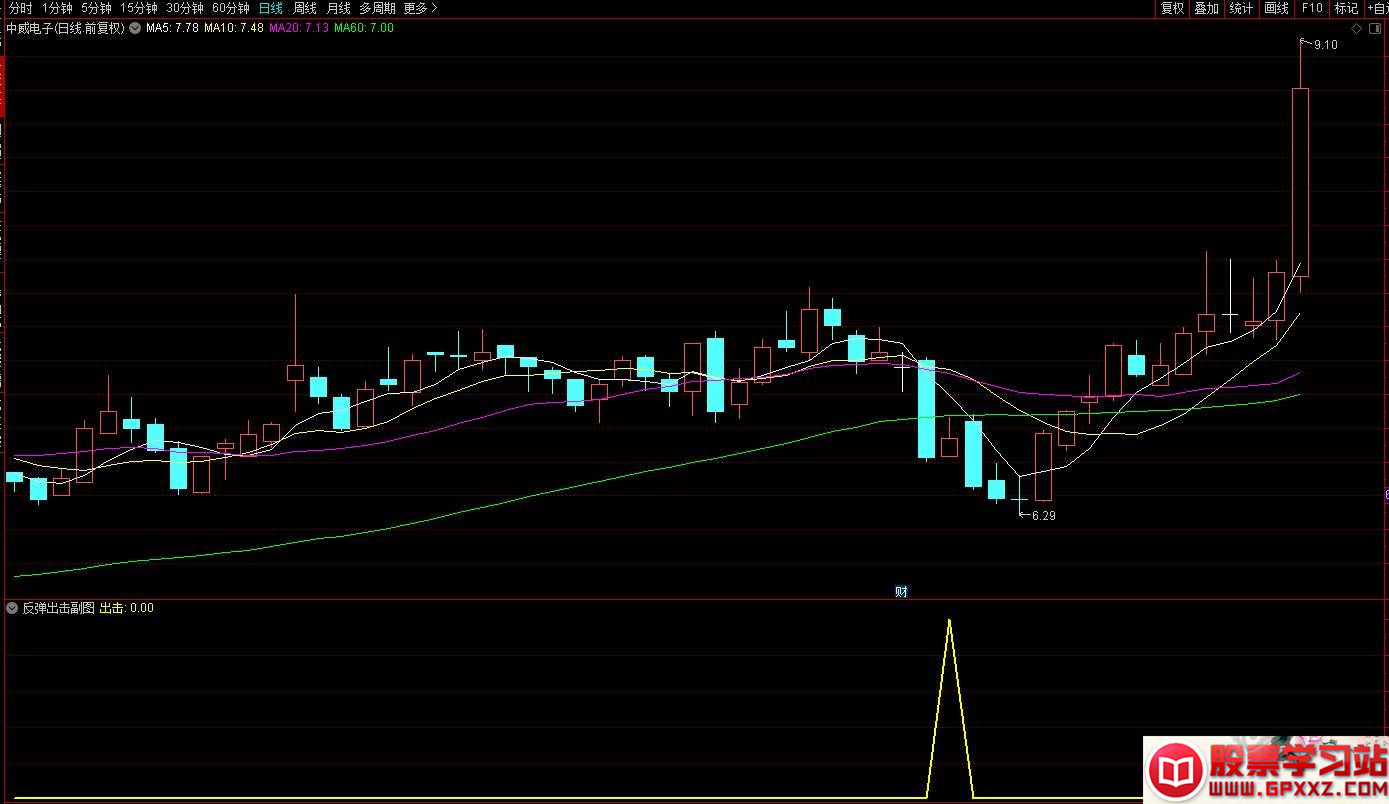Click the large cyan candlestick crossing below MA60
Viewport: 1389px width, 804px height.
(926, 409)
